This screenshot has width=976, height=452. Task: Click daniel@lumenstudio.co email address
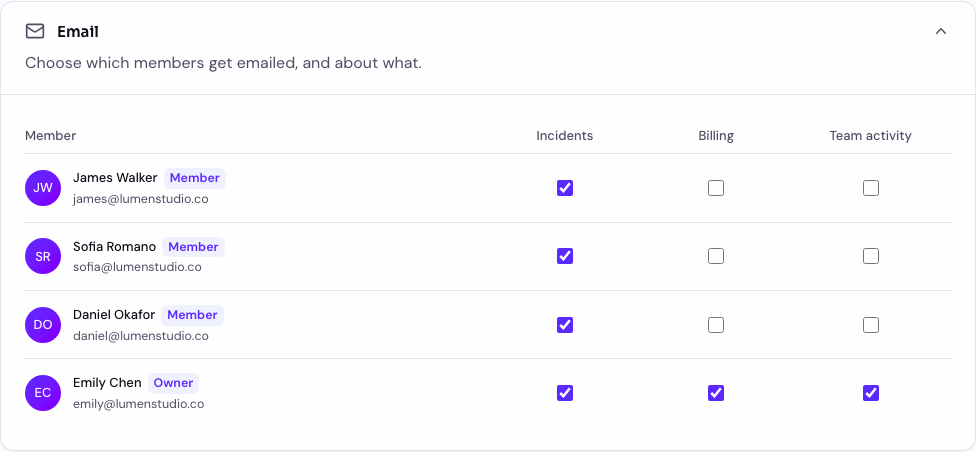(x=141, y=336)
